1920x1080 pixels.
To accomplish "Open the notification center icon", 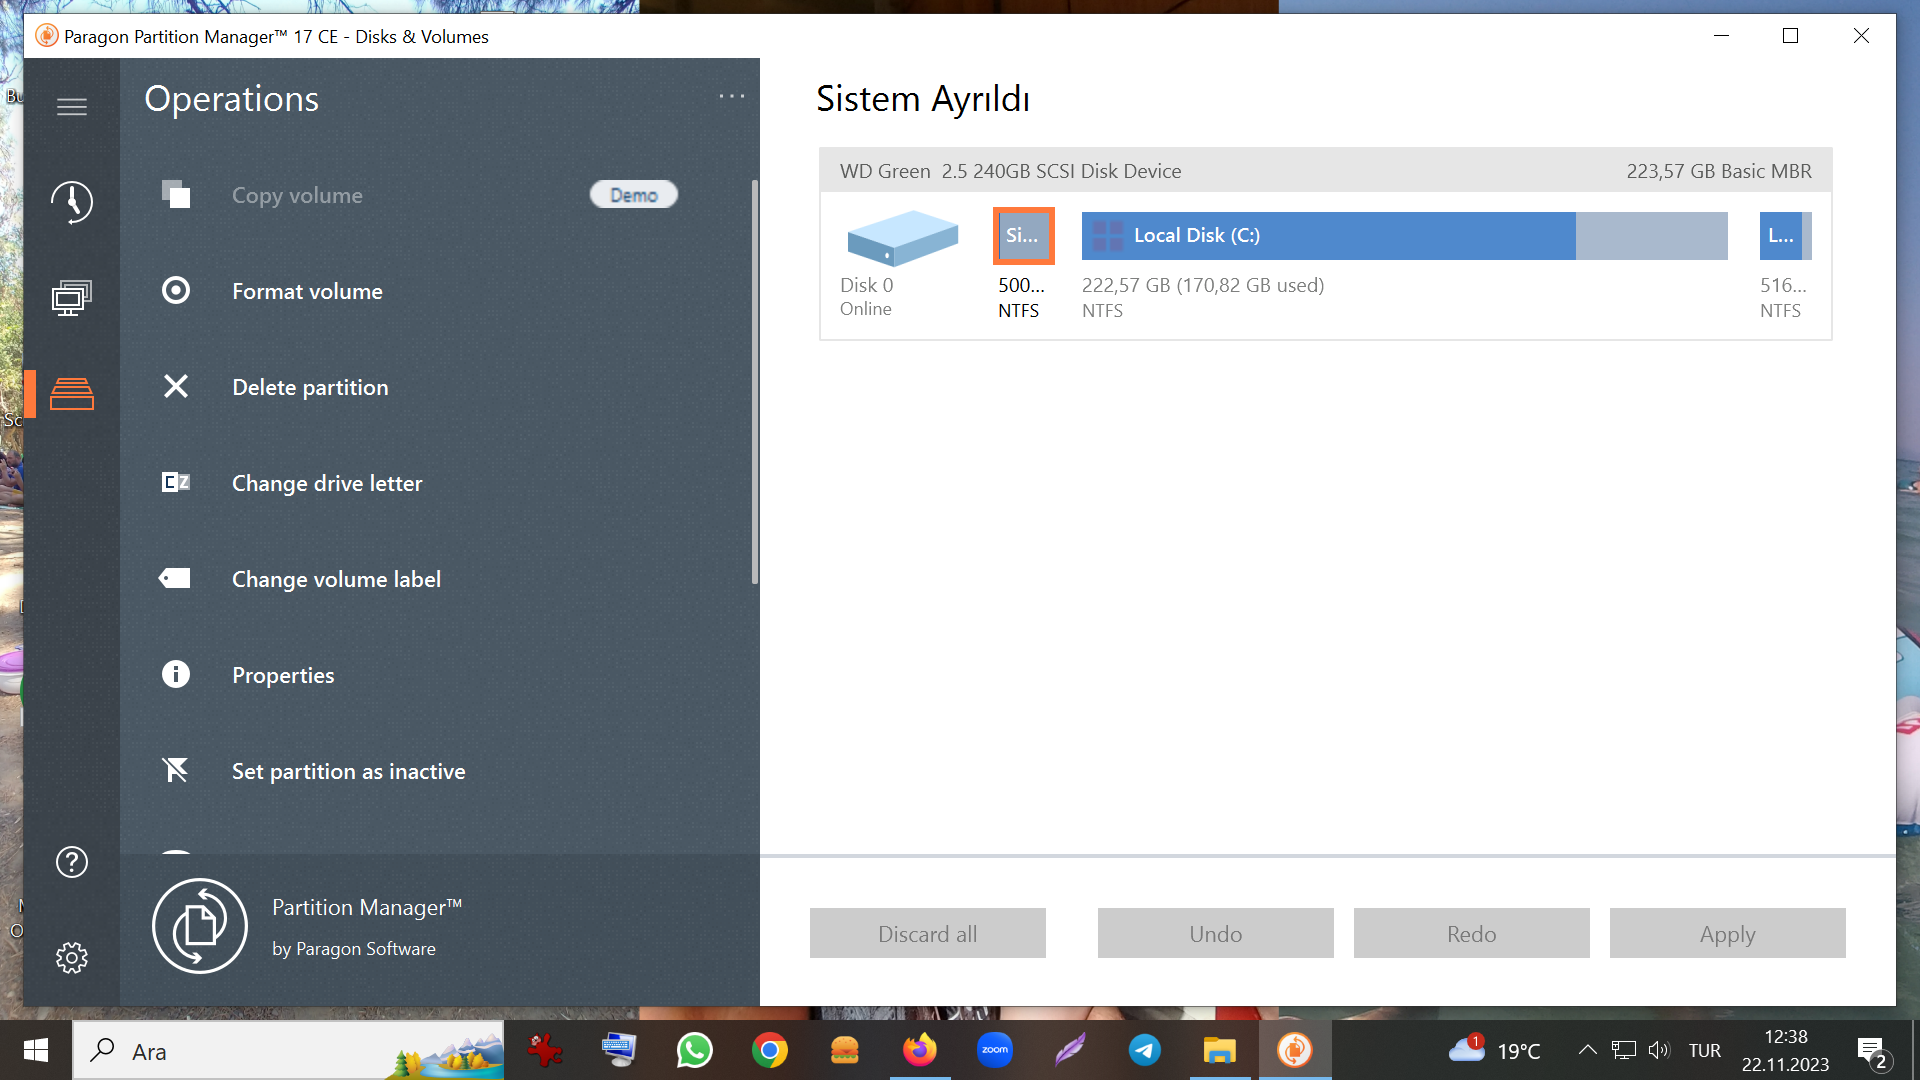I will [x=1872, y=1051].
